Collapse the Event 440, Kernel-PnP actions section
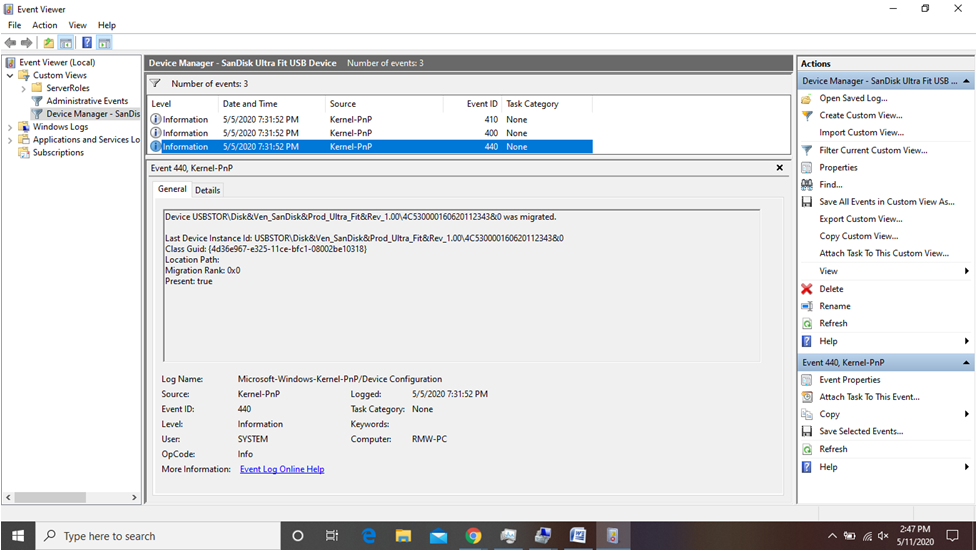 point(966,363)
